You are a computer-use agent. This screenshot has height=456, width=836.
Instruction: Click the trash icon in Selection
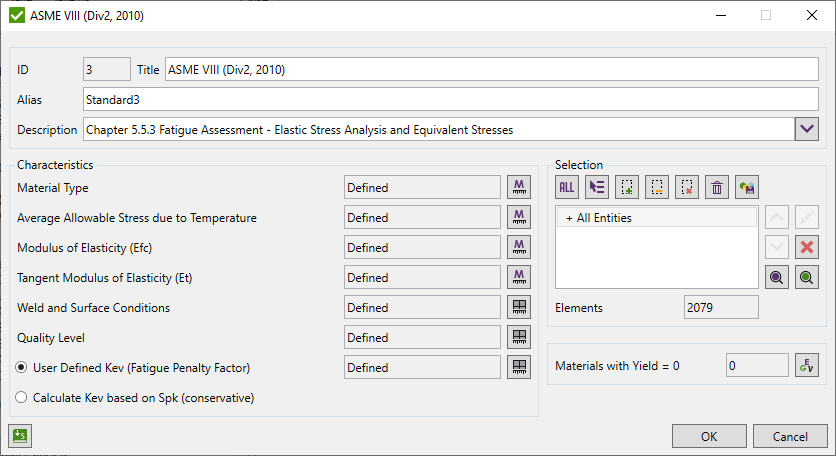coord(717,186)
